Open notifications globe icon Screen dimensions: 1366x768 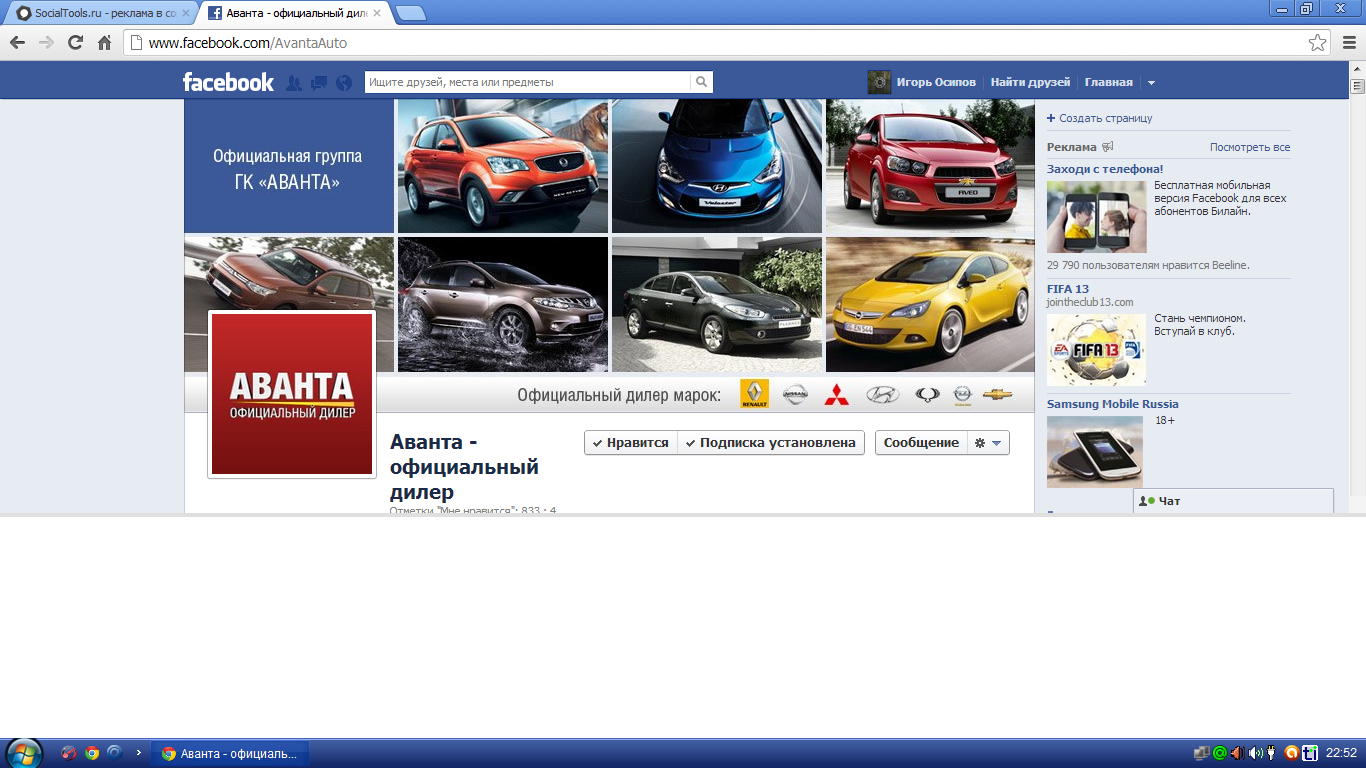coord(344,83)
